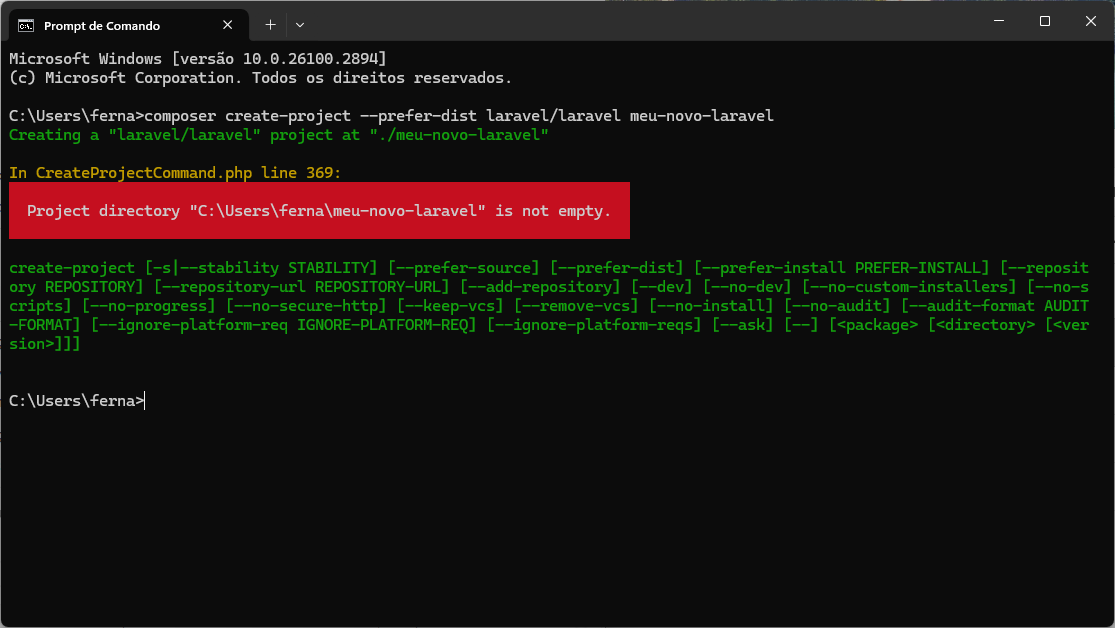
Task: Close the Prompt de Comando tab
Action: point(228,25)
